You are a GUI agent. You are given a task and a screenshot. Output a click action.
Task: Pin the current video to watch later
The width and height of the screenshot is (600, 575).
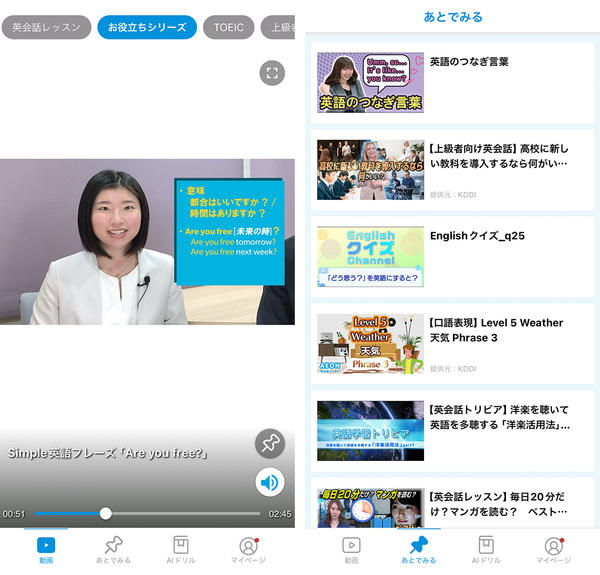click(x=270, y=444)
